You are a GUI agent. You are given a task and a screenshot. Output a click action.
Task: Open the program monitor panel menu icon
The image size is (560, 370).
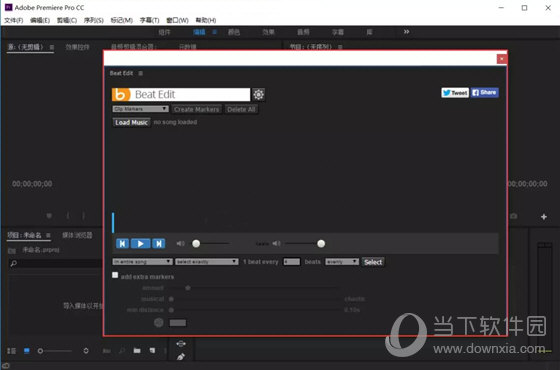[x=340, y=47]
